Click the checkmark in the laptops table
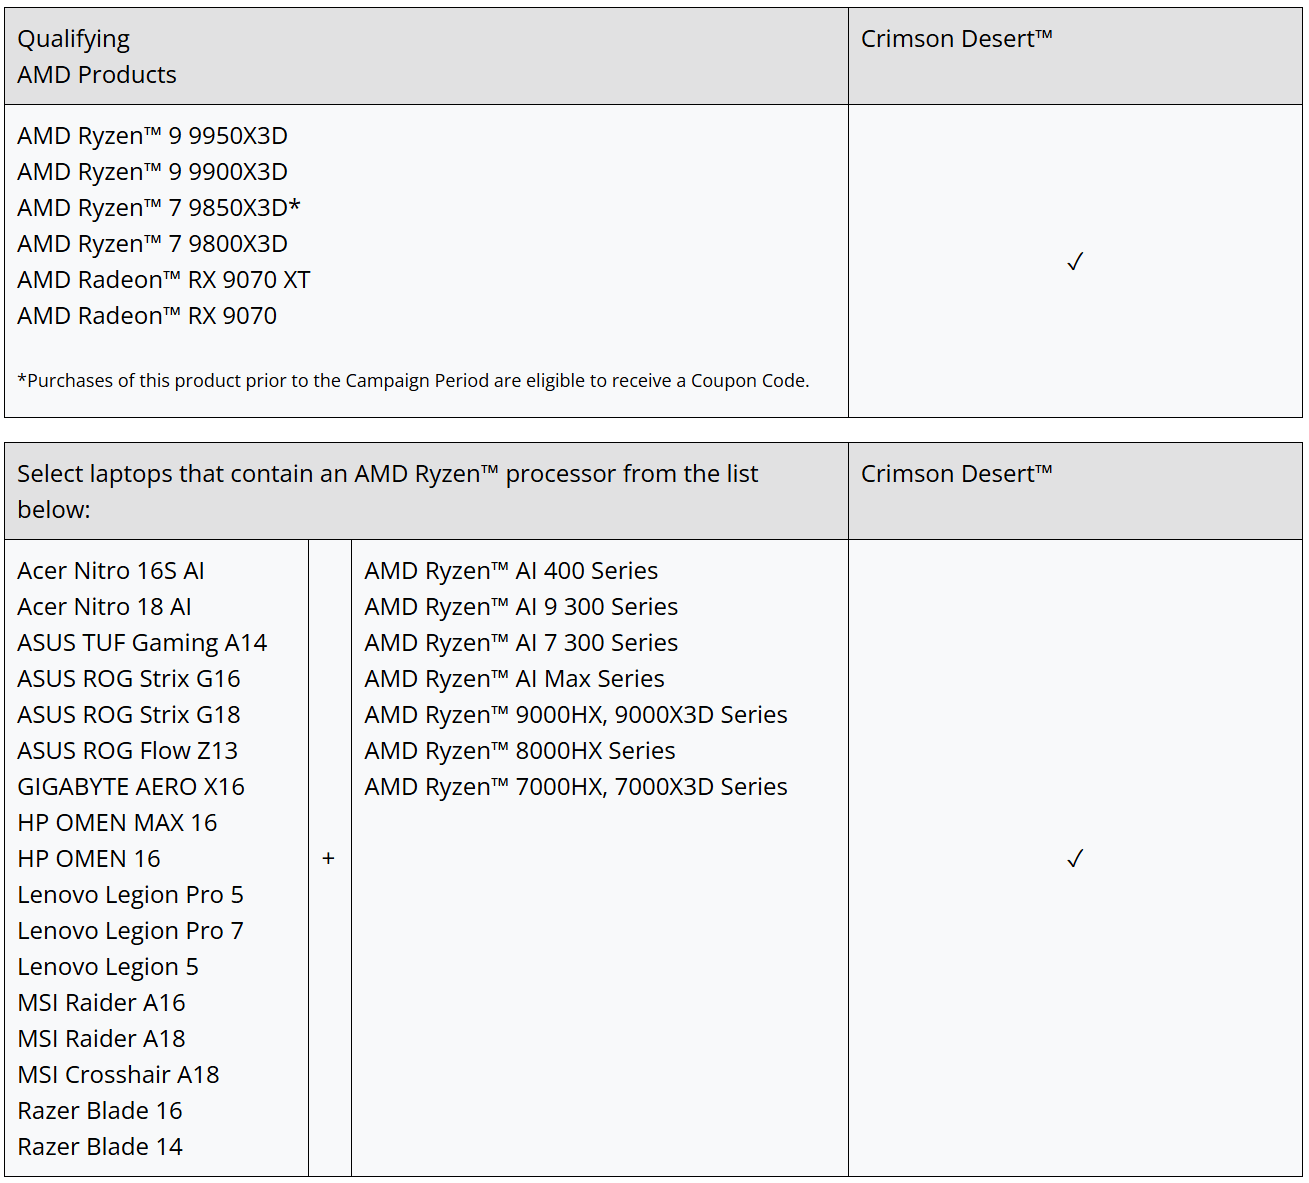Viewport: 1309px width, 1183px height. pos(1075,859)
